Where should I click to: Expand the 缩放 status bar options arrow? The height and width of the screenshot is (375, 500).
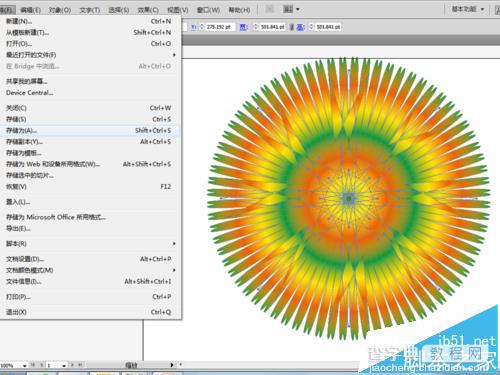[x=171, y=365]
